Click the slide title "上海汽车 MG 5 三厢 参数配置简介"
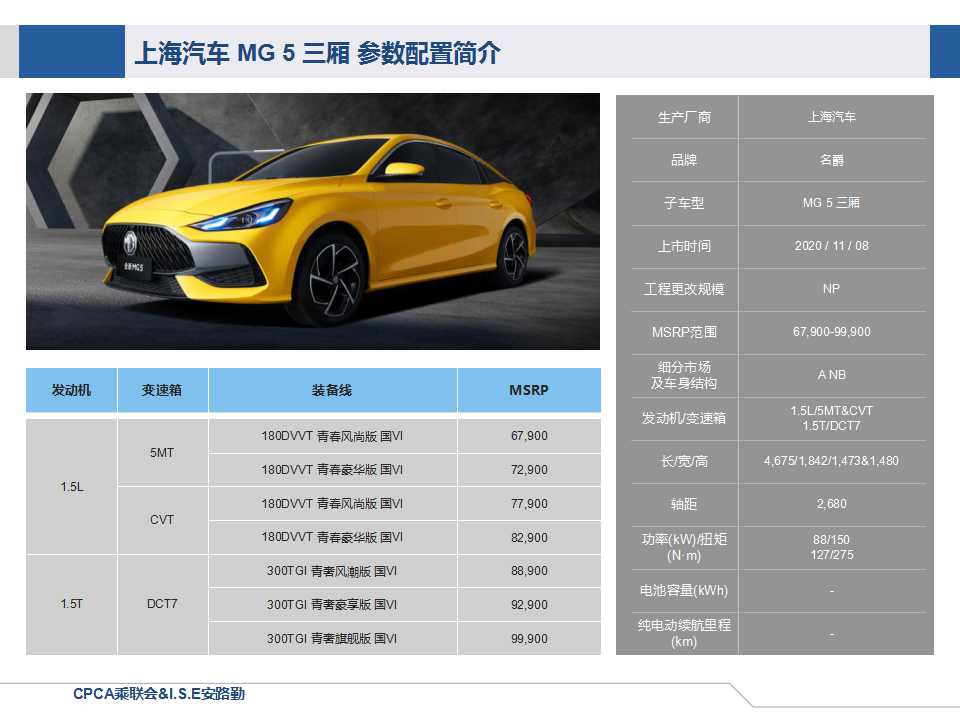Viewport: 960px width, 720px height. coord(317,53)
